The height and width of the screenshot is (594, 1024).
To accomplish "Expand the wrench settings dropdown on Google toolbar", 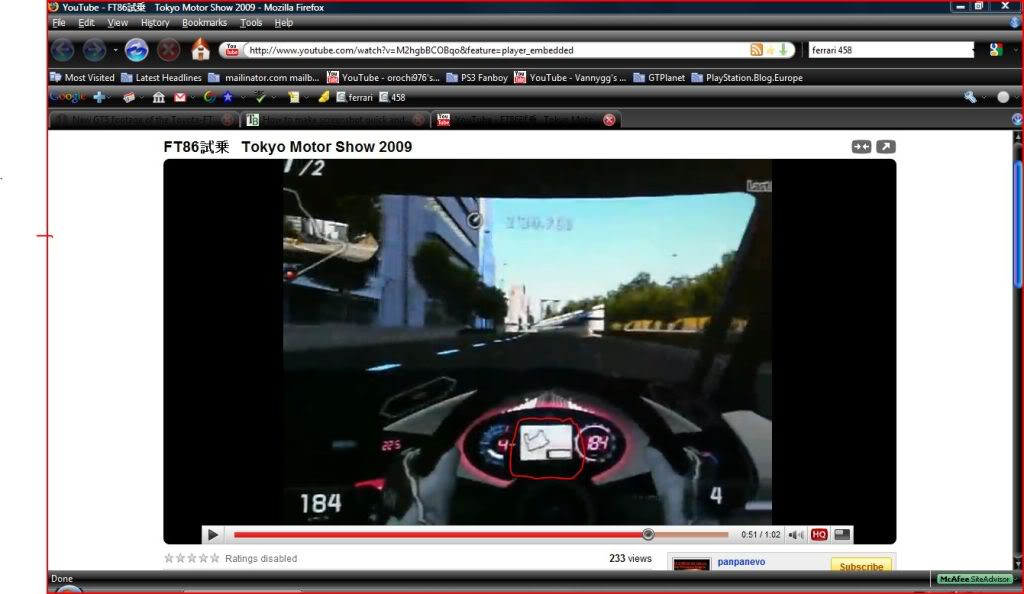I will (x=984, y=98).
